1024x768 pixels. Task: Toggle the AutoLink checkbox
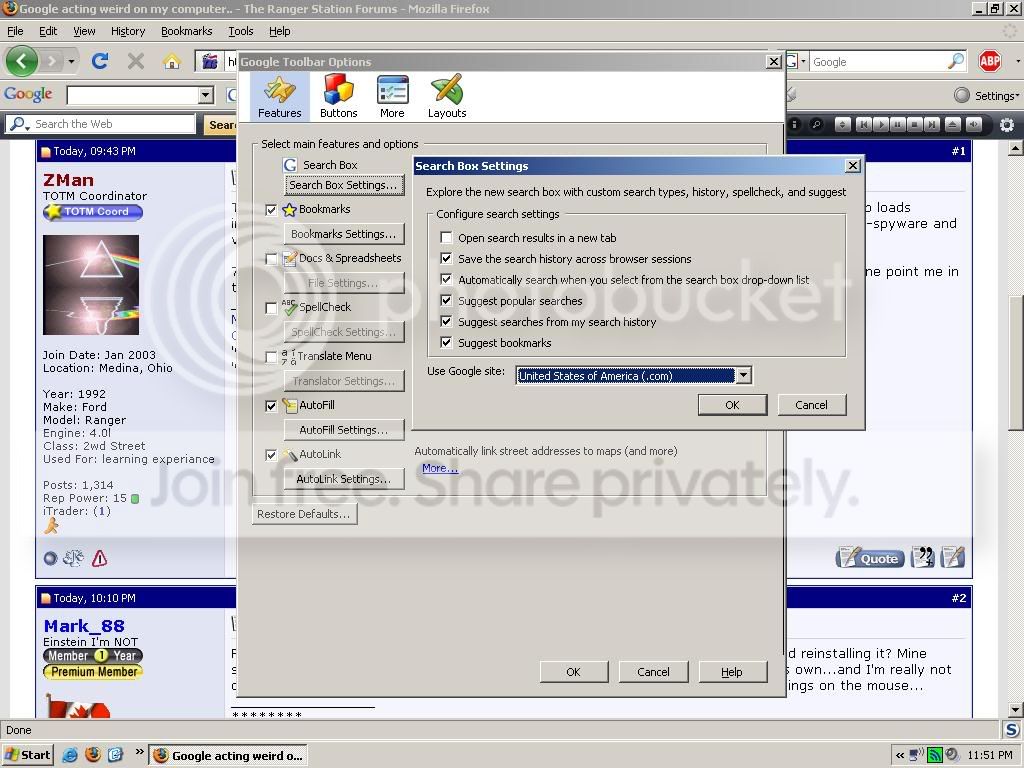pyautogui.click(x=271, y=455)
